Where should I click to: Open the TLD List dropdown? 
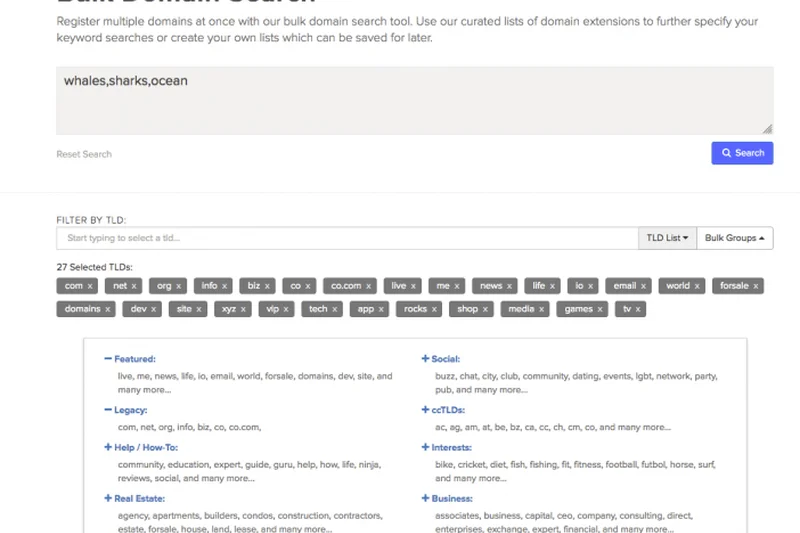tap(667, 238)
